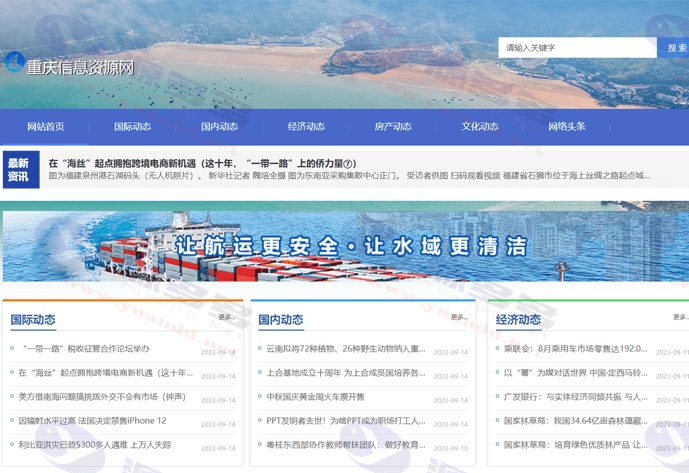Click the bullet icon beside 广发银行 article
The width and height of the screenshot is (689, 473).
pyautogui.click(x=497, y=396)
